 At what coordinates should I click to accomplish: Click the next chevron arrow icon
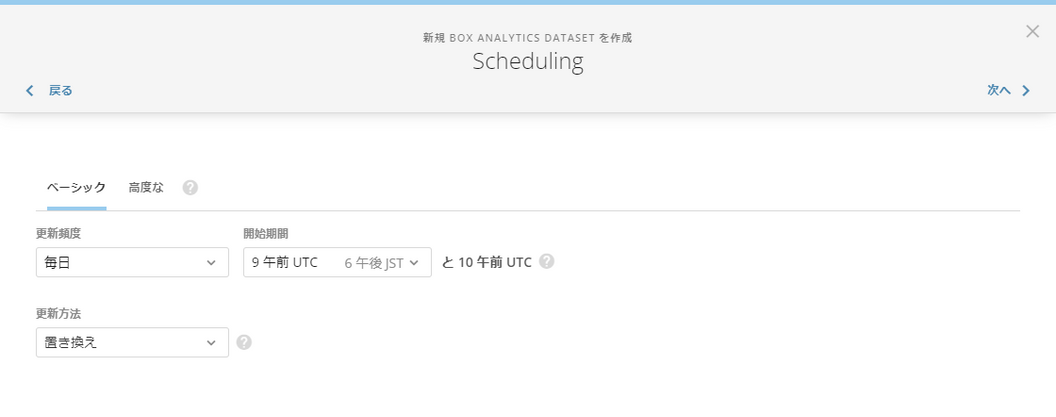point(1026,91)
